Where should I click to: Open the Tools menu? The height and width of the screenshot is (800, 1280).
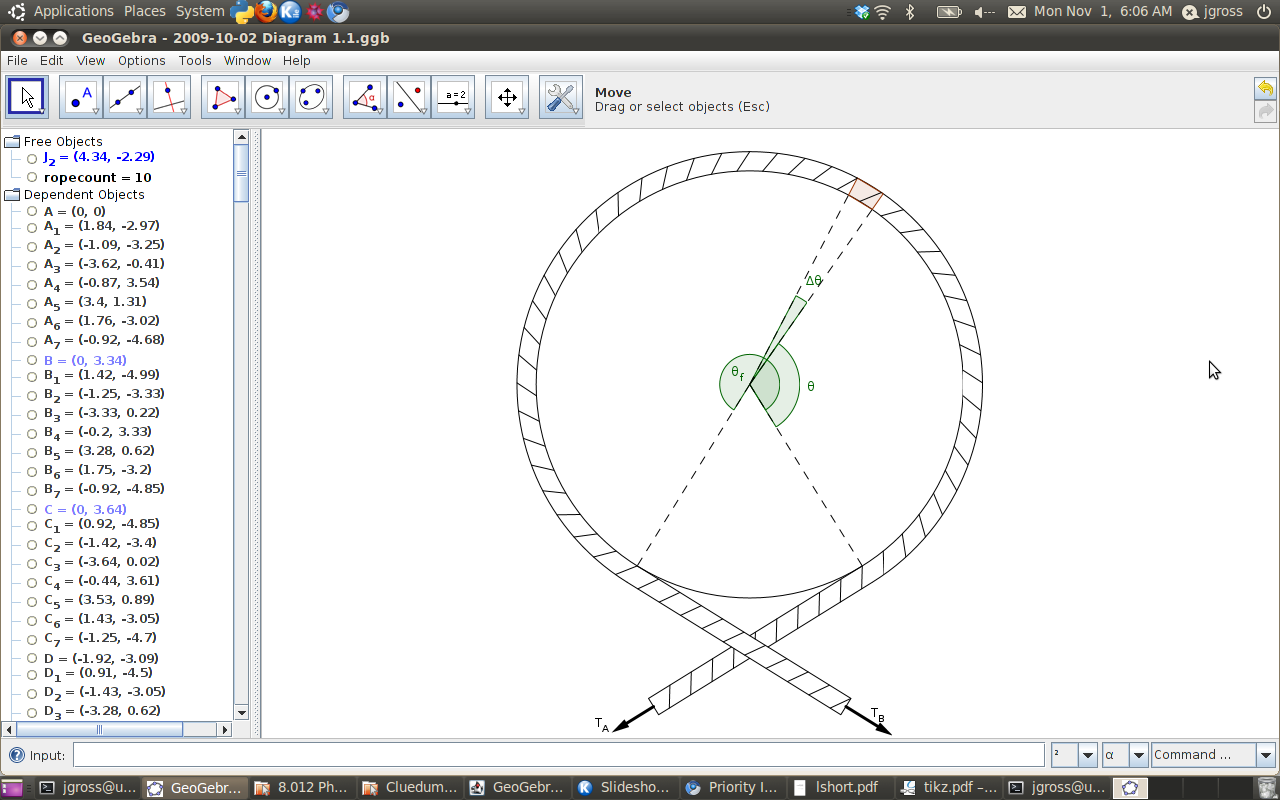click(195, 61)
